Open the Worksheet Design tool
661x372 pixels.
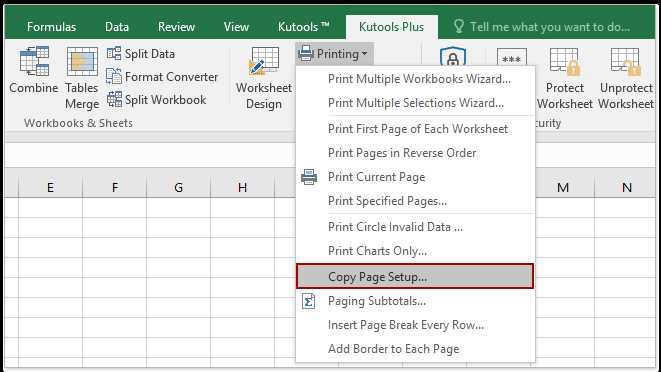tap(264, 78)
